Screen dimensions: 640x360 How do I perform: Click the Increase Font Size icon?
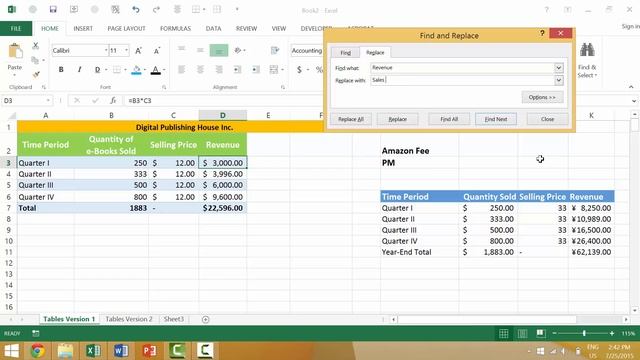[138, 51]
